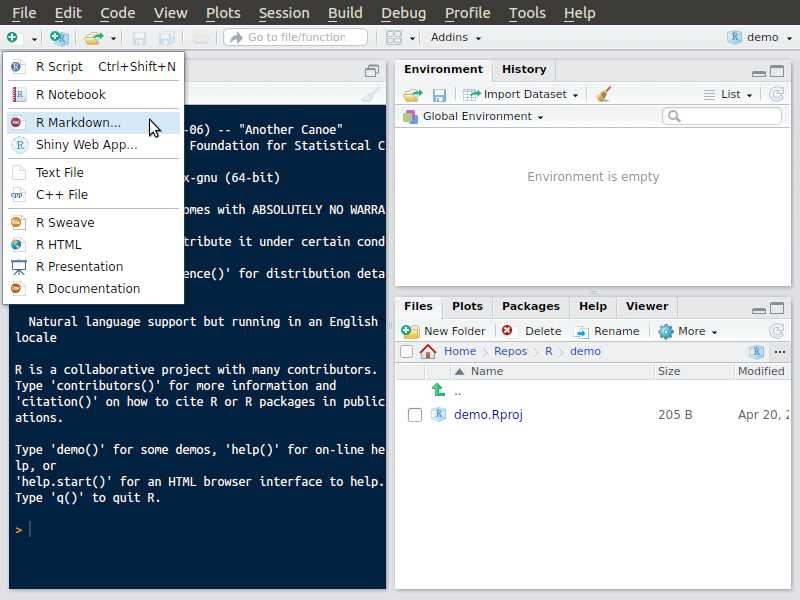
Task: Click in the Go to file/function field
Action: click(295, 38)
